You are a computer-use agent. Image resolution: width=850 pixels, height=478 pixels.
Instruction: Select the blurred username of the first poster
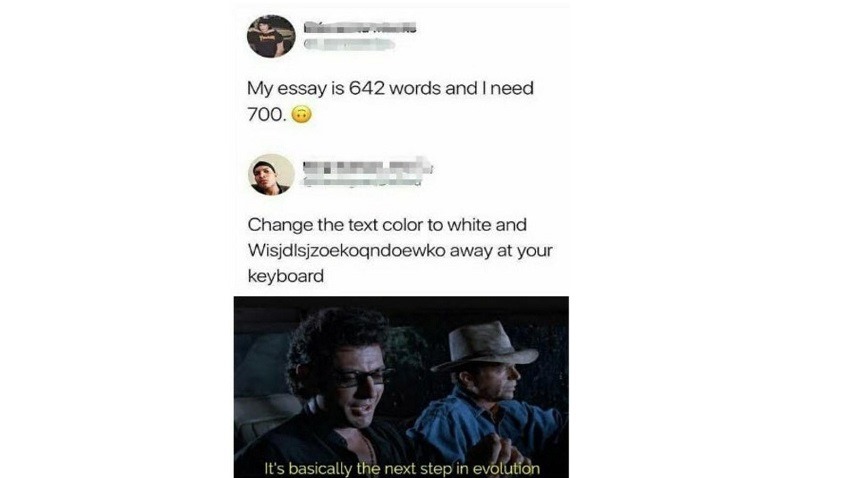point(359,27)
